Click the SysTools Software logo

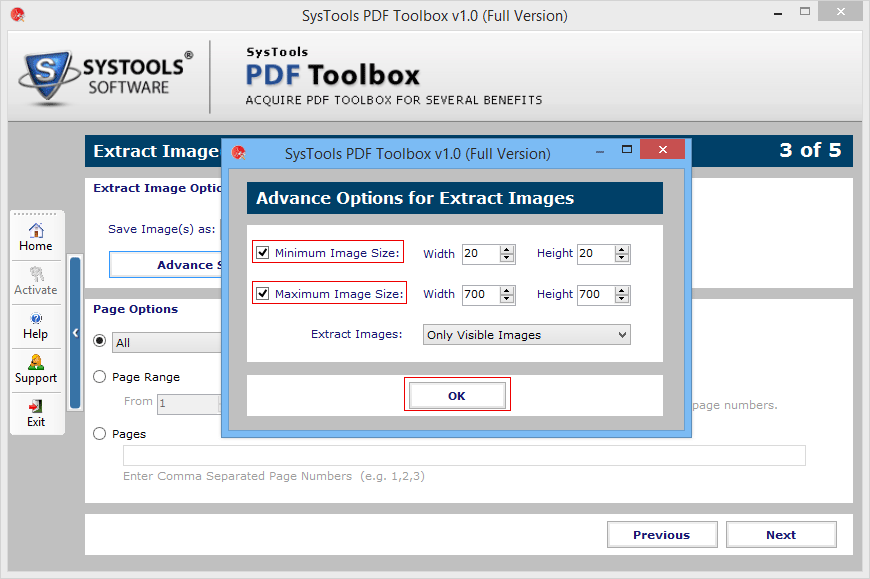tap(106, 77)
